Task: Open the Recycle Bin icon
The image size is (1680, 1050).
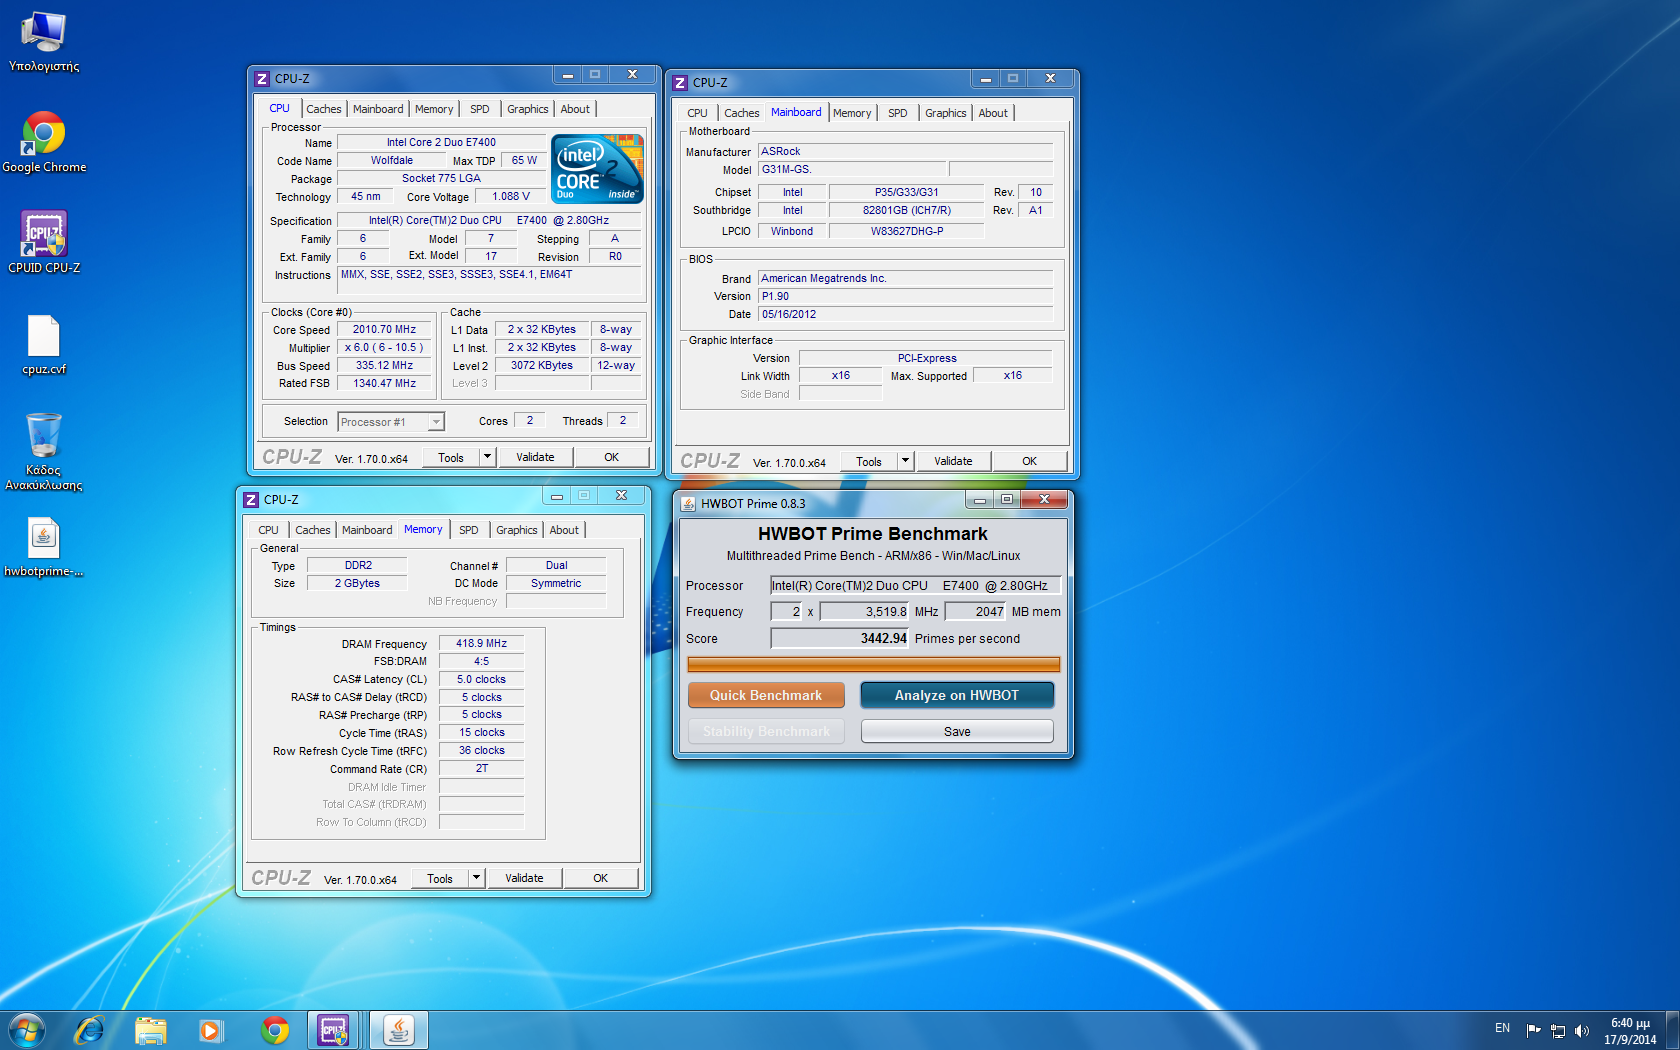Action: [x=44, y=451]
